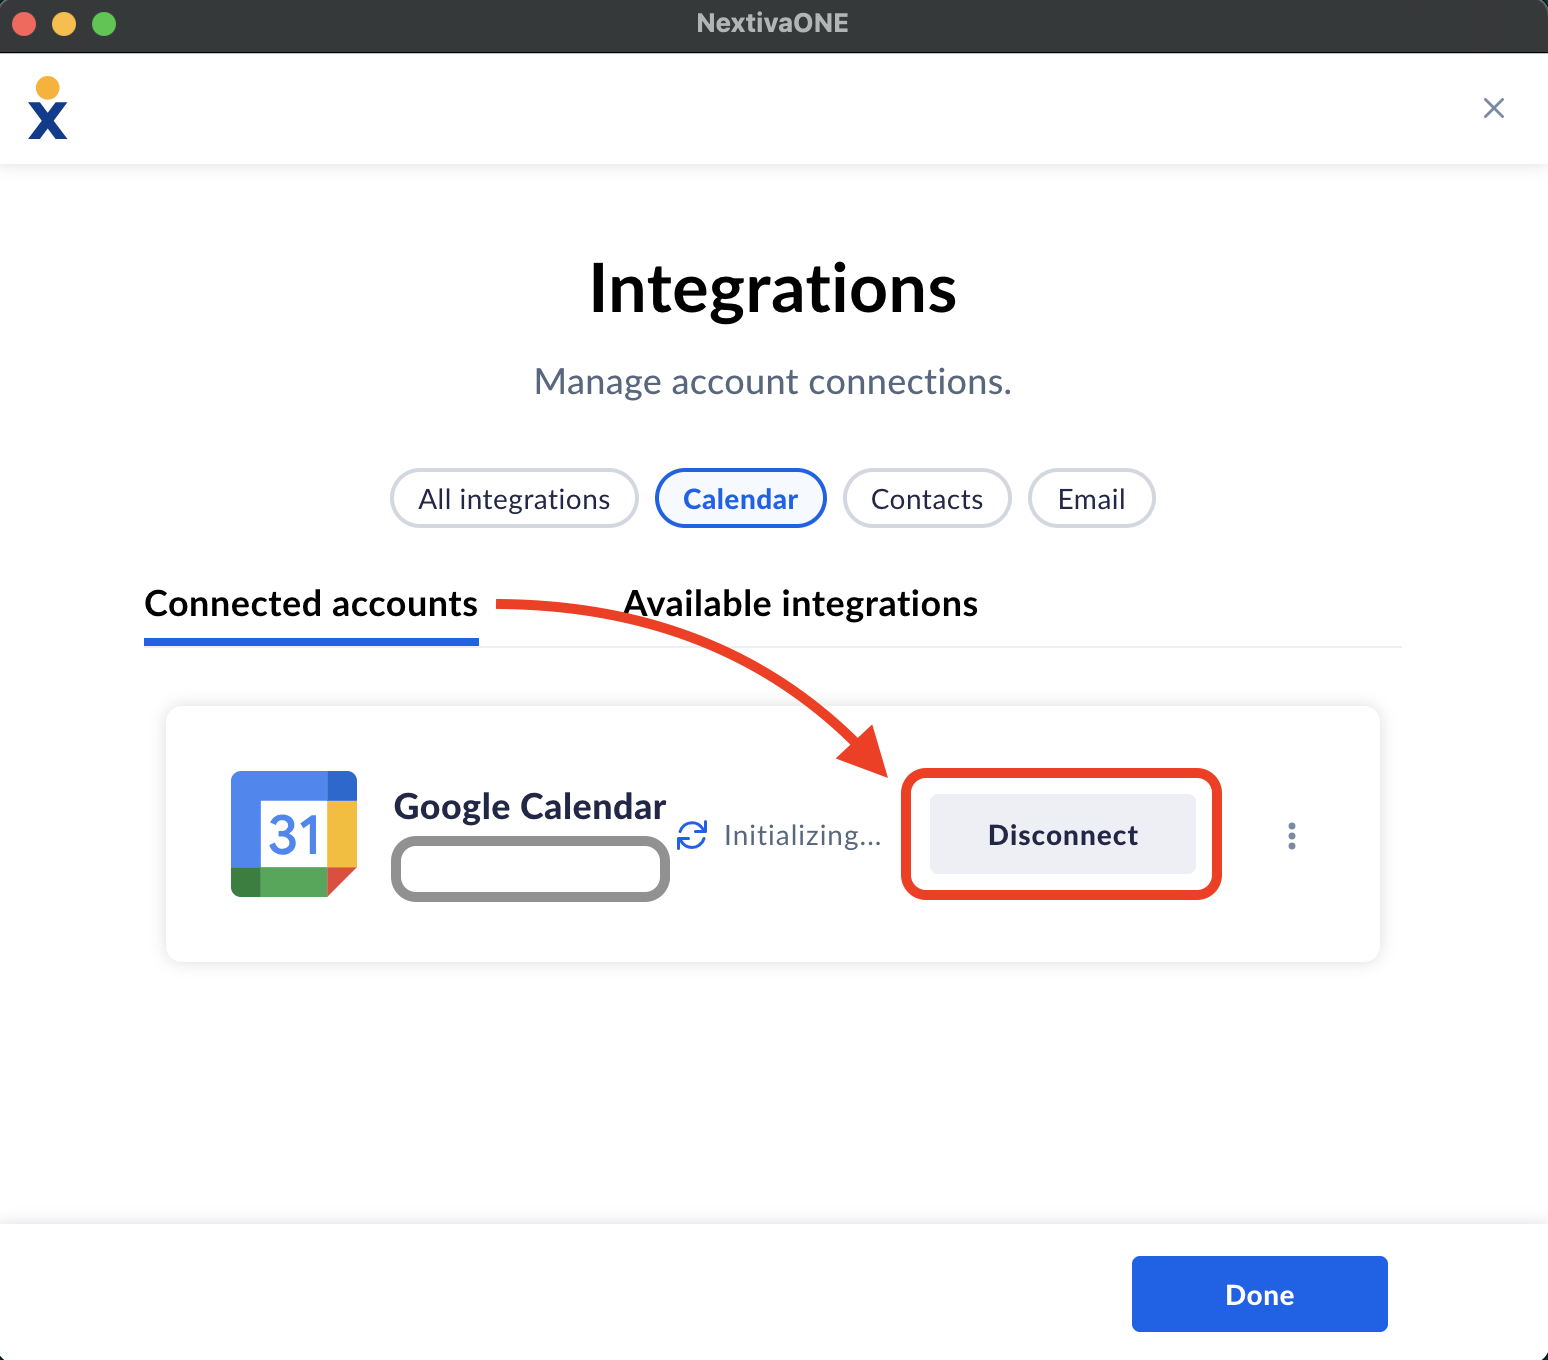
Task: Click the Integrations heading
Action: point(773,288)
